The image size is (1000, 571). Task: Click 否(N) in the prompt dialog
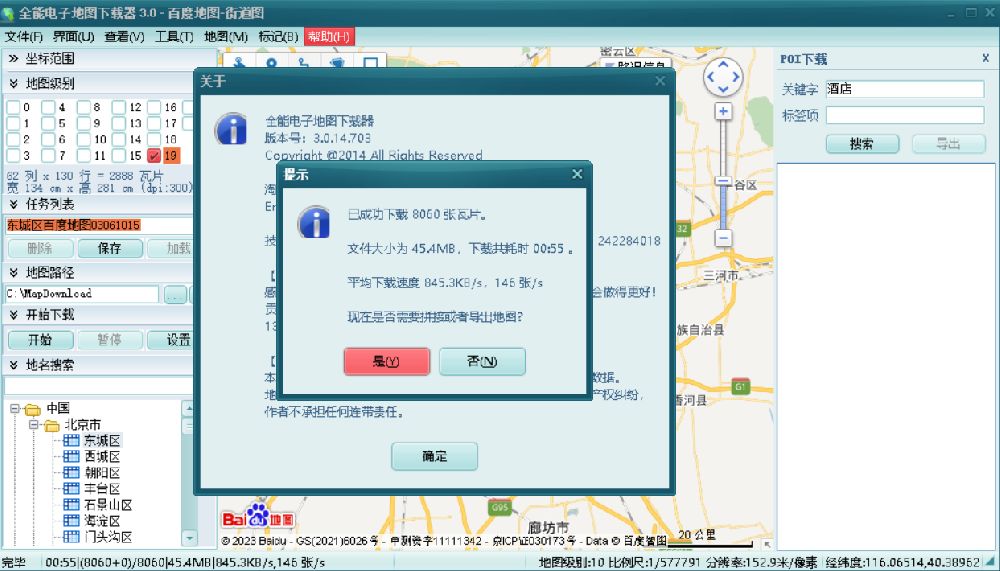tap(482, 361)
